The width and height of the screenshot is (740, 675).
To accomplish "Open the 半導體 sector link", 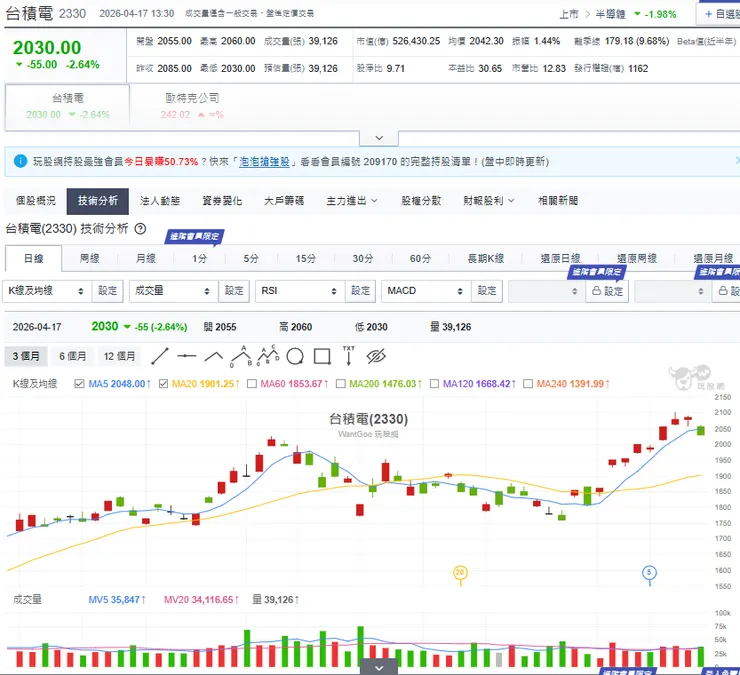I will (x=610, y=14).
